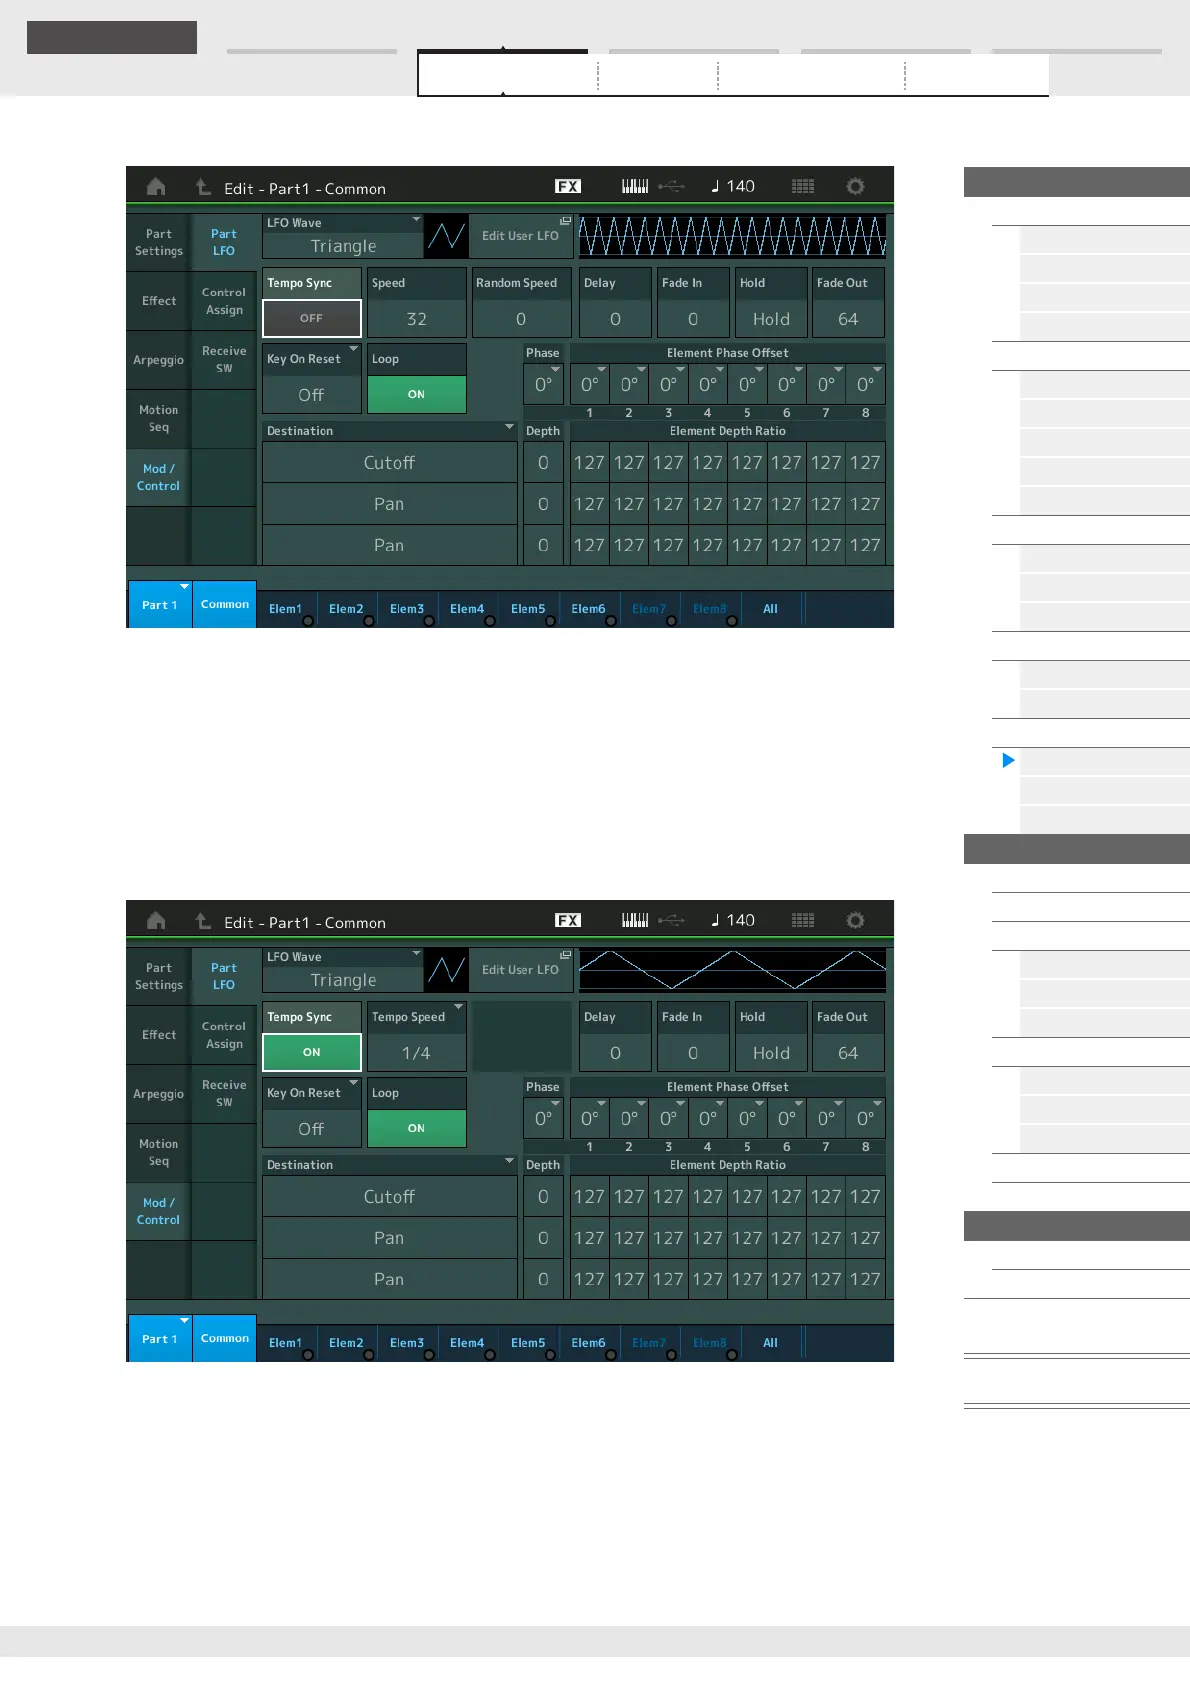
Task: Select Fade Out 64 in Tempo Speed screen
Action: click(848, 1053)
